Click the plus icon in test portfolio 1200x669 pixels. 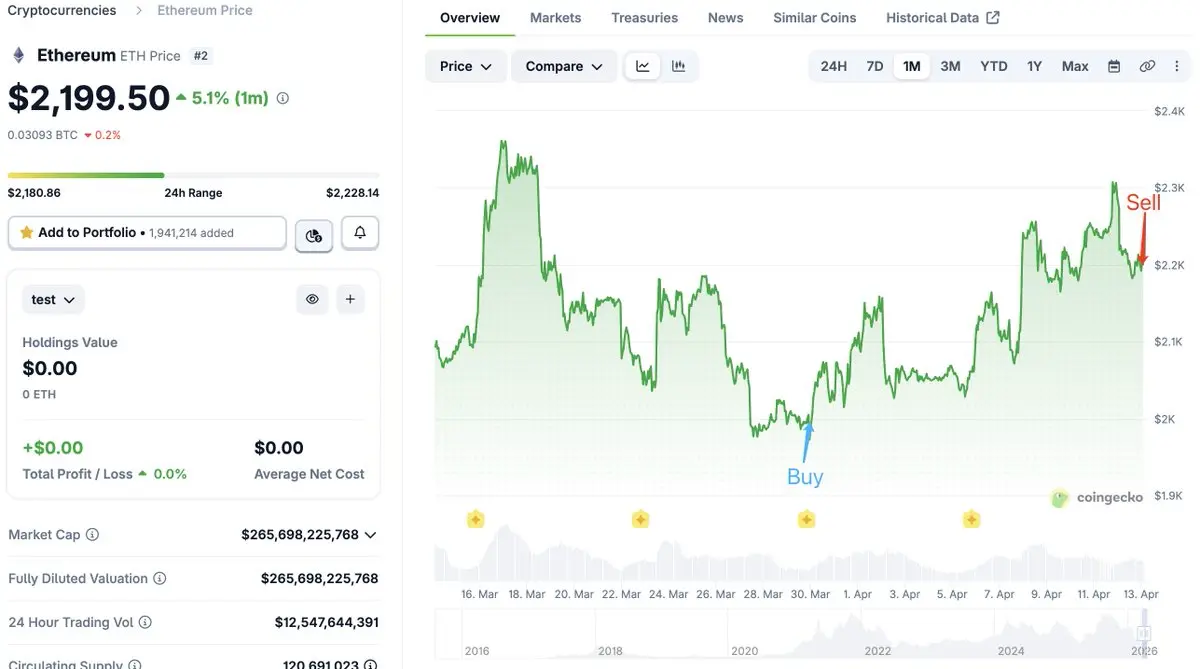point(350,299)
